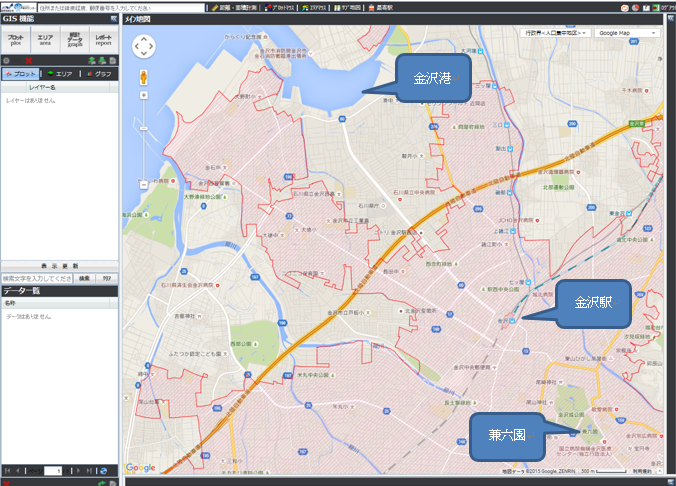Open the Google Map type dropdown

pos(627,33)
